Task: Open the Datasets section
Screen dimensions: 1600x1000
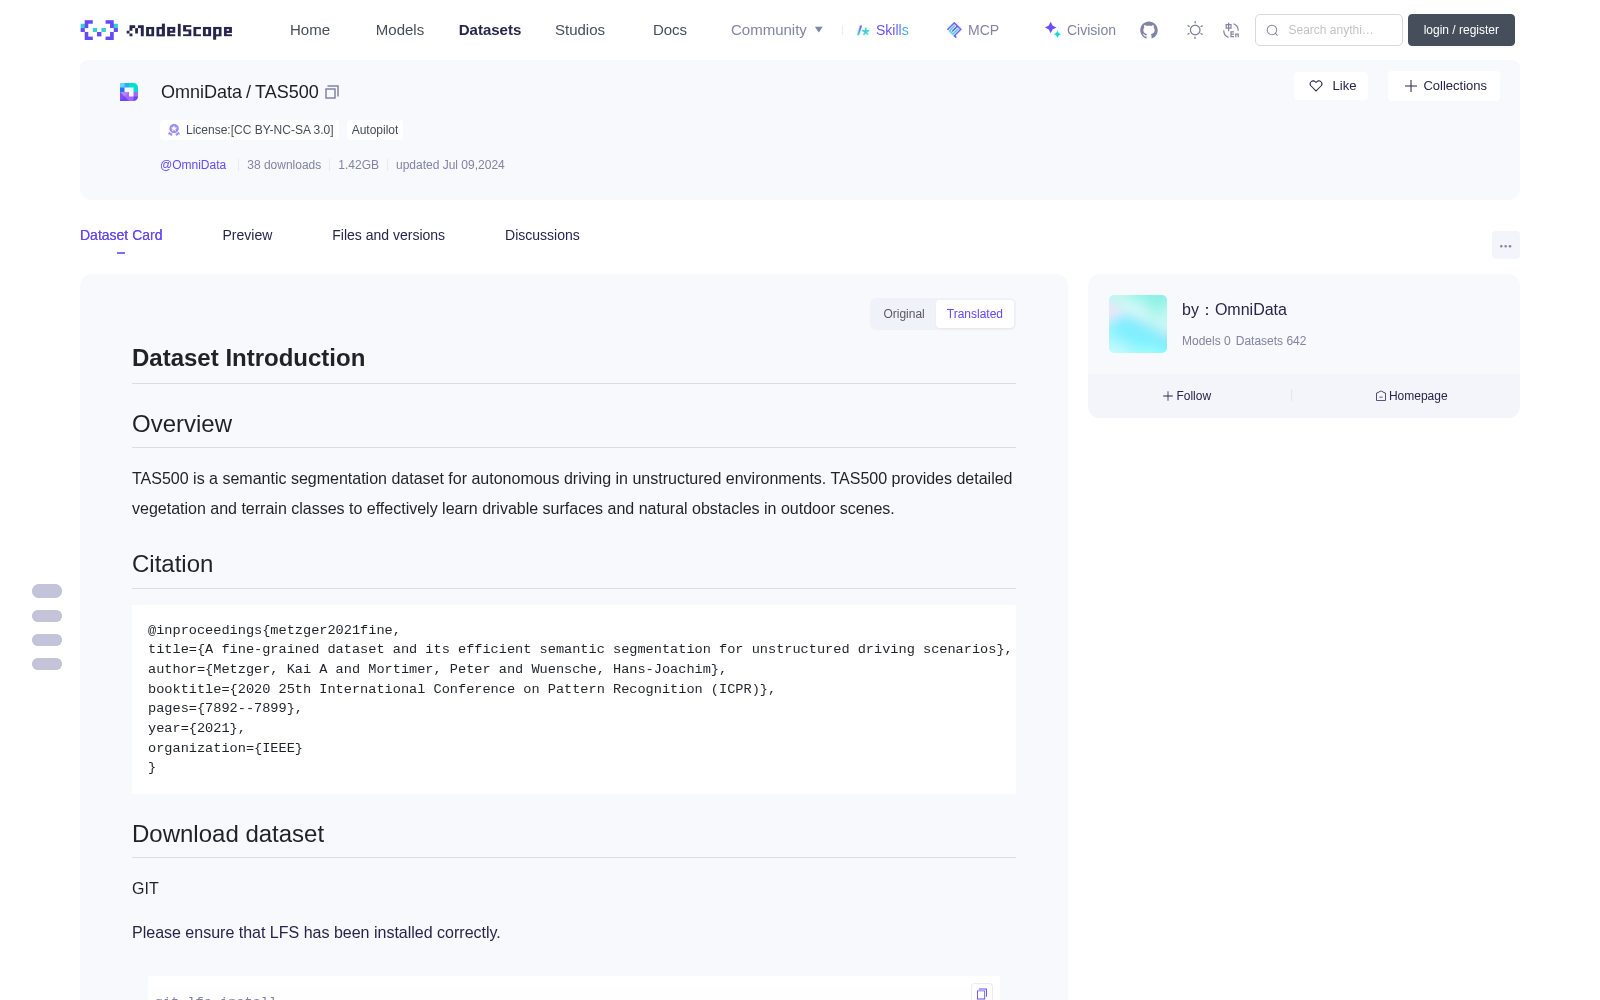Action: (490, 30)
